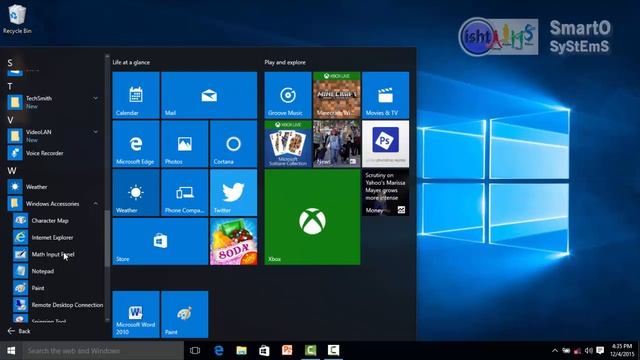Click the letter V section header
This screenshot has height=360, width=640.
(10, 120)
